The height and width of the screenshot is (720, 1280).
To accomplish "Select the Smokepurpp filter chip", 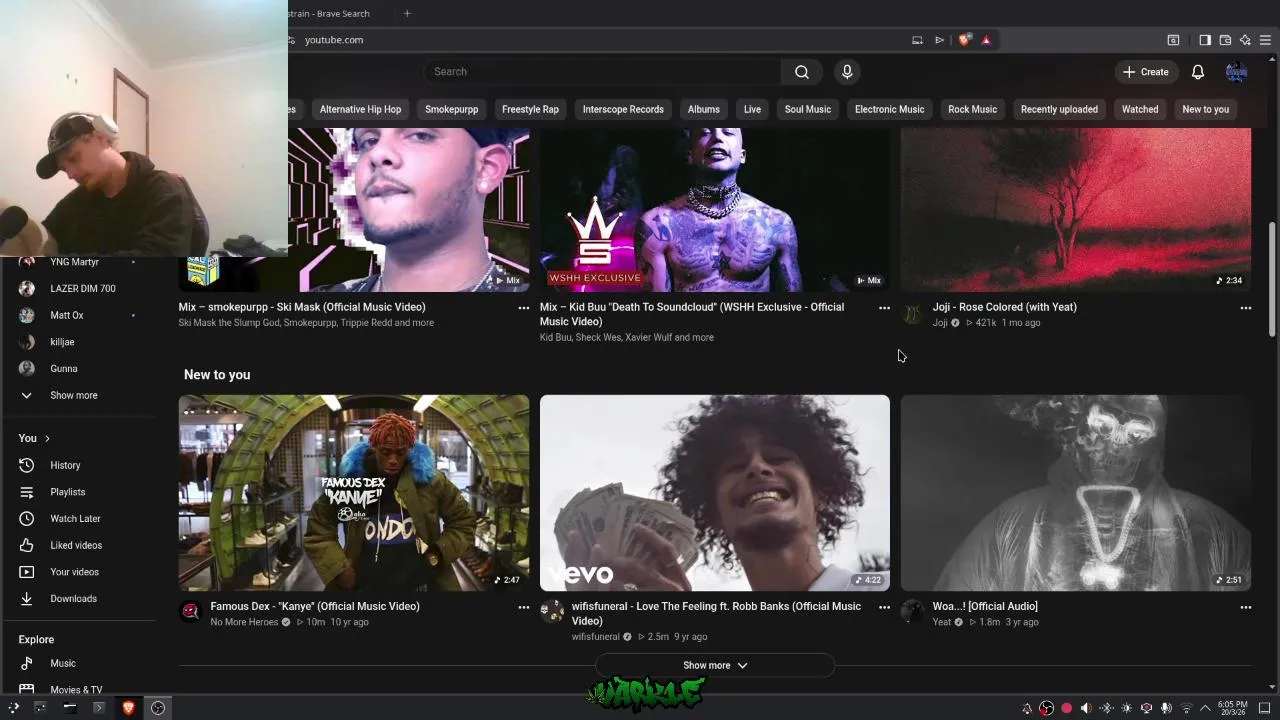I will pos(451,109).
